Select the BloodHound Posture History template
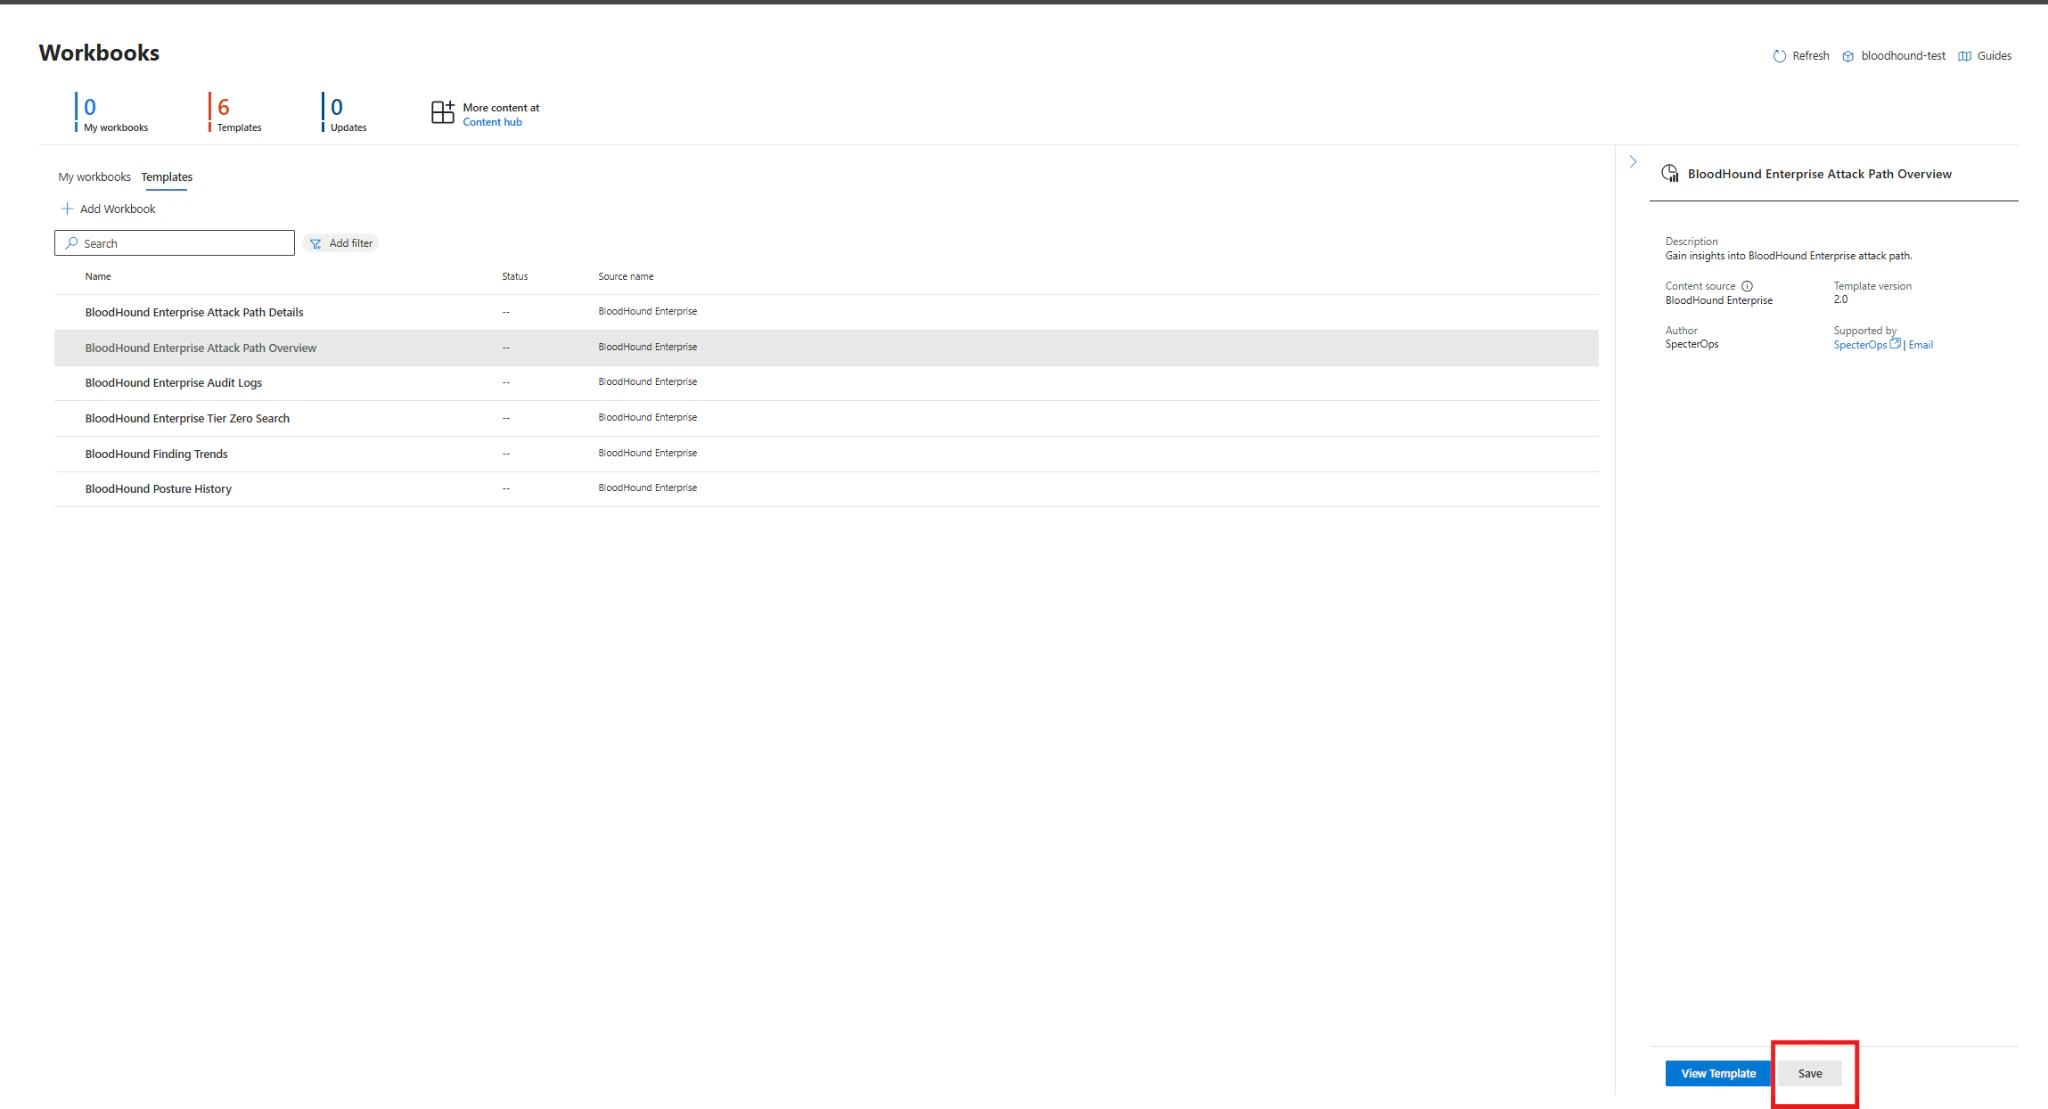This screenshot has height=1109, width=2048. [x=158, y=489]
